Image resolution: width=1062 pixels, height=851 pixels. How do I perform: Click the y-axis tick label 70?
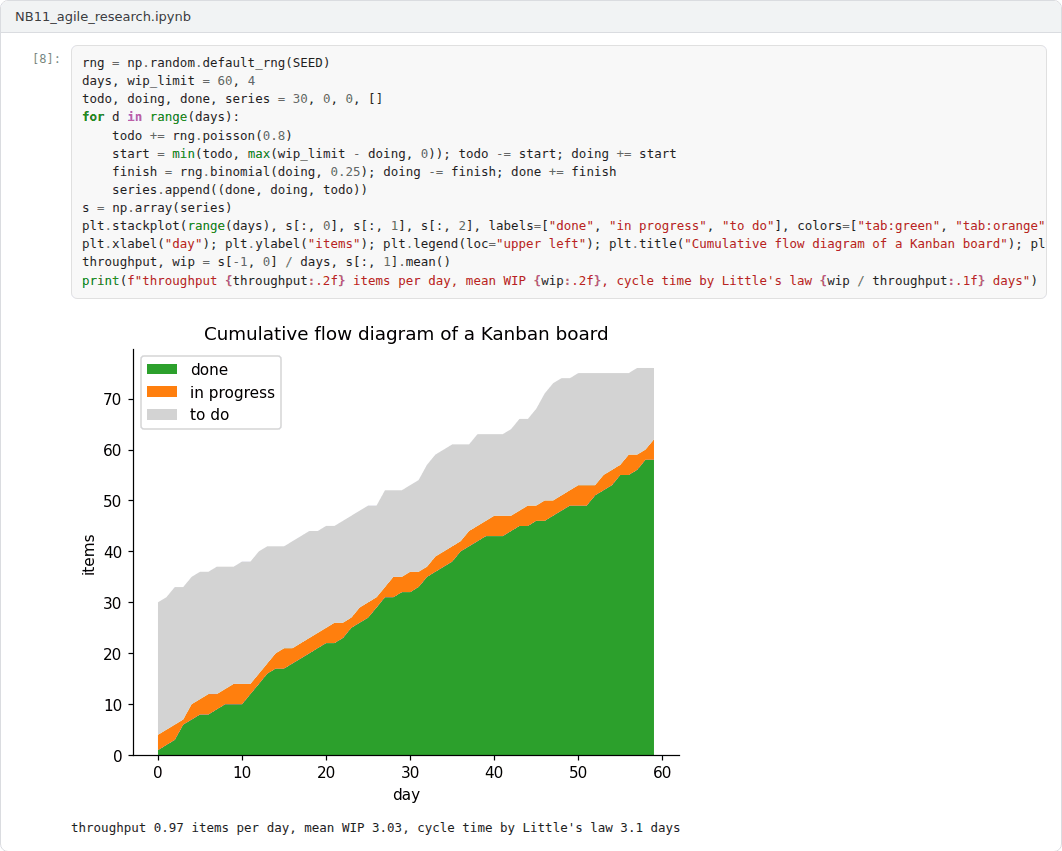112,400
